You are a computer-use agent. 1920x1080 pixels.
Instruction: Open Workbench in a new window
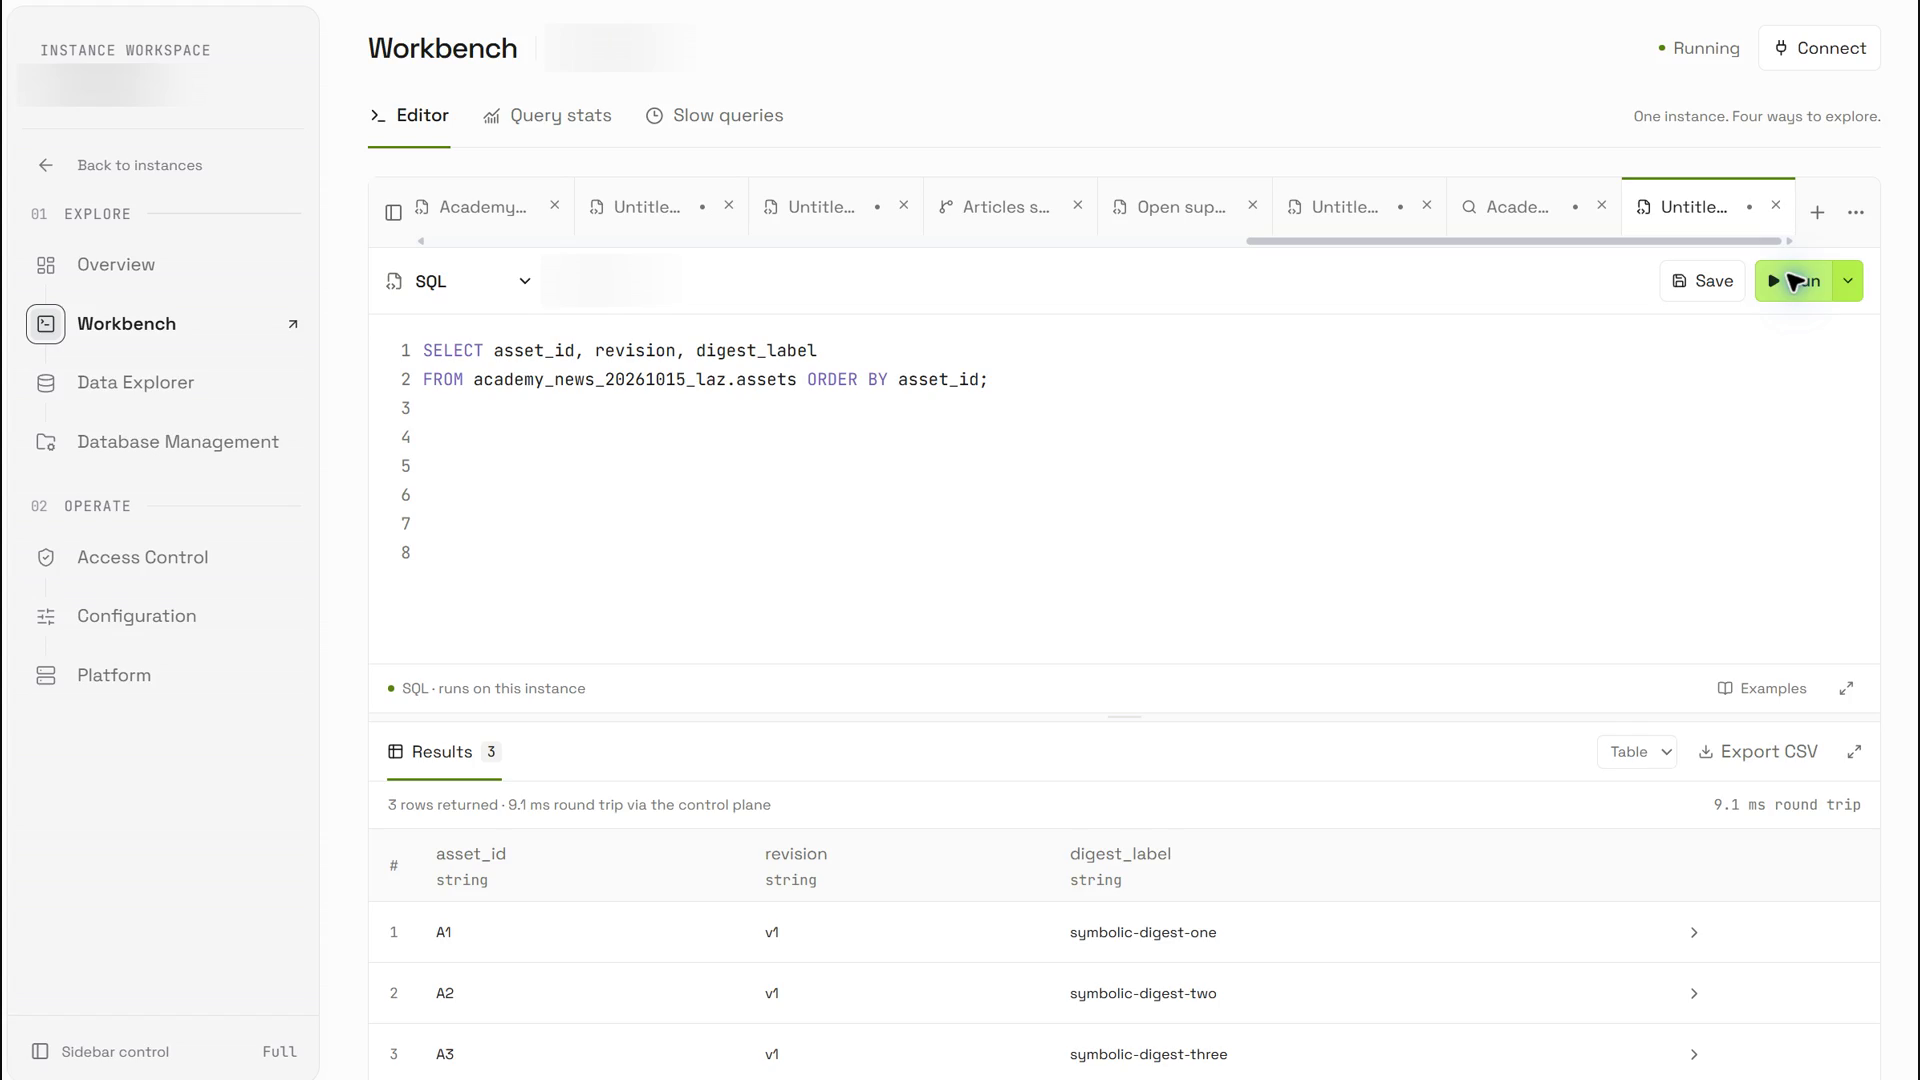click(293, 324)
